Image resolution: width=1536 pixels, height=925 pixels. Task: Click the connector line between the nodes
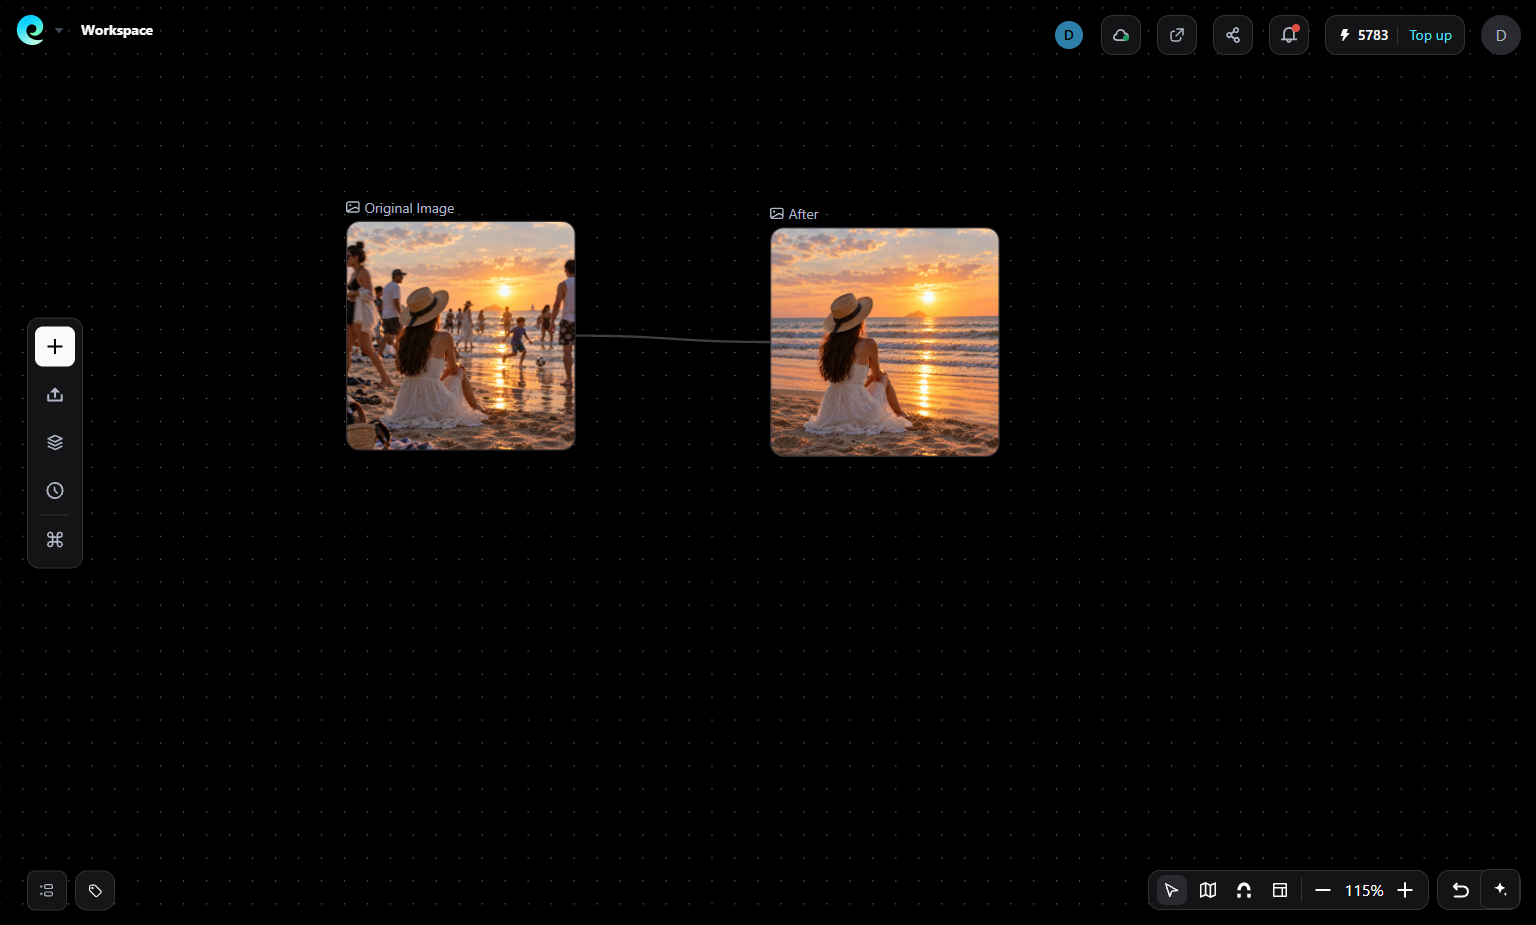(672, 339)
